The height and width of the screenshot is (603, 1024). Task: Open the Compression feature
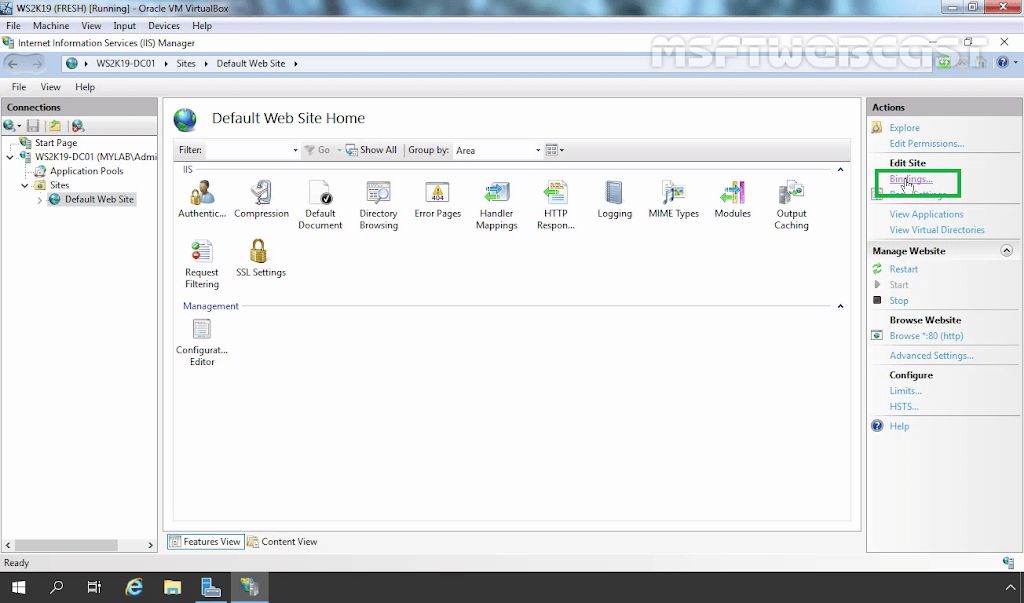(x=261, y=199)
